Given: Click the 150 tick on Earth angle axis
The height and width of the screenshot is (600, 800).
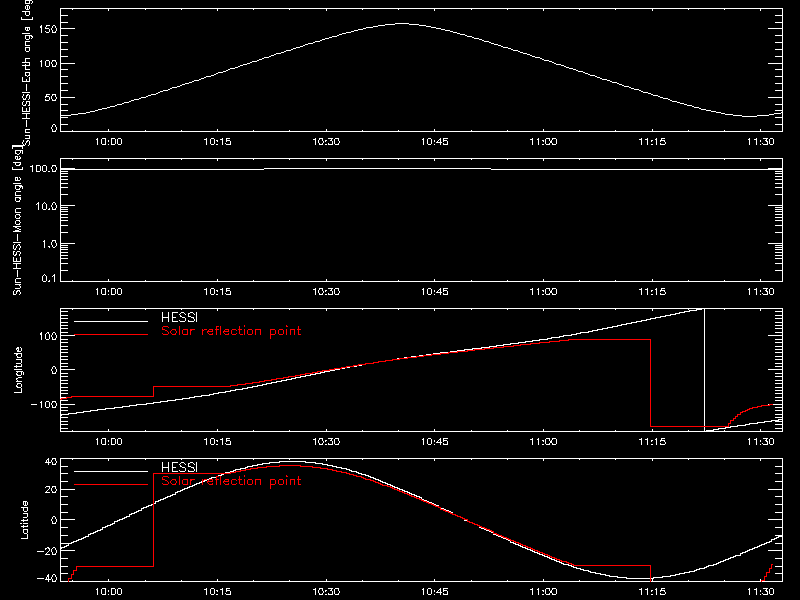Looking at the screenshot, I should pos(48,29).
